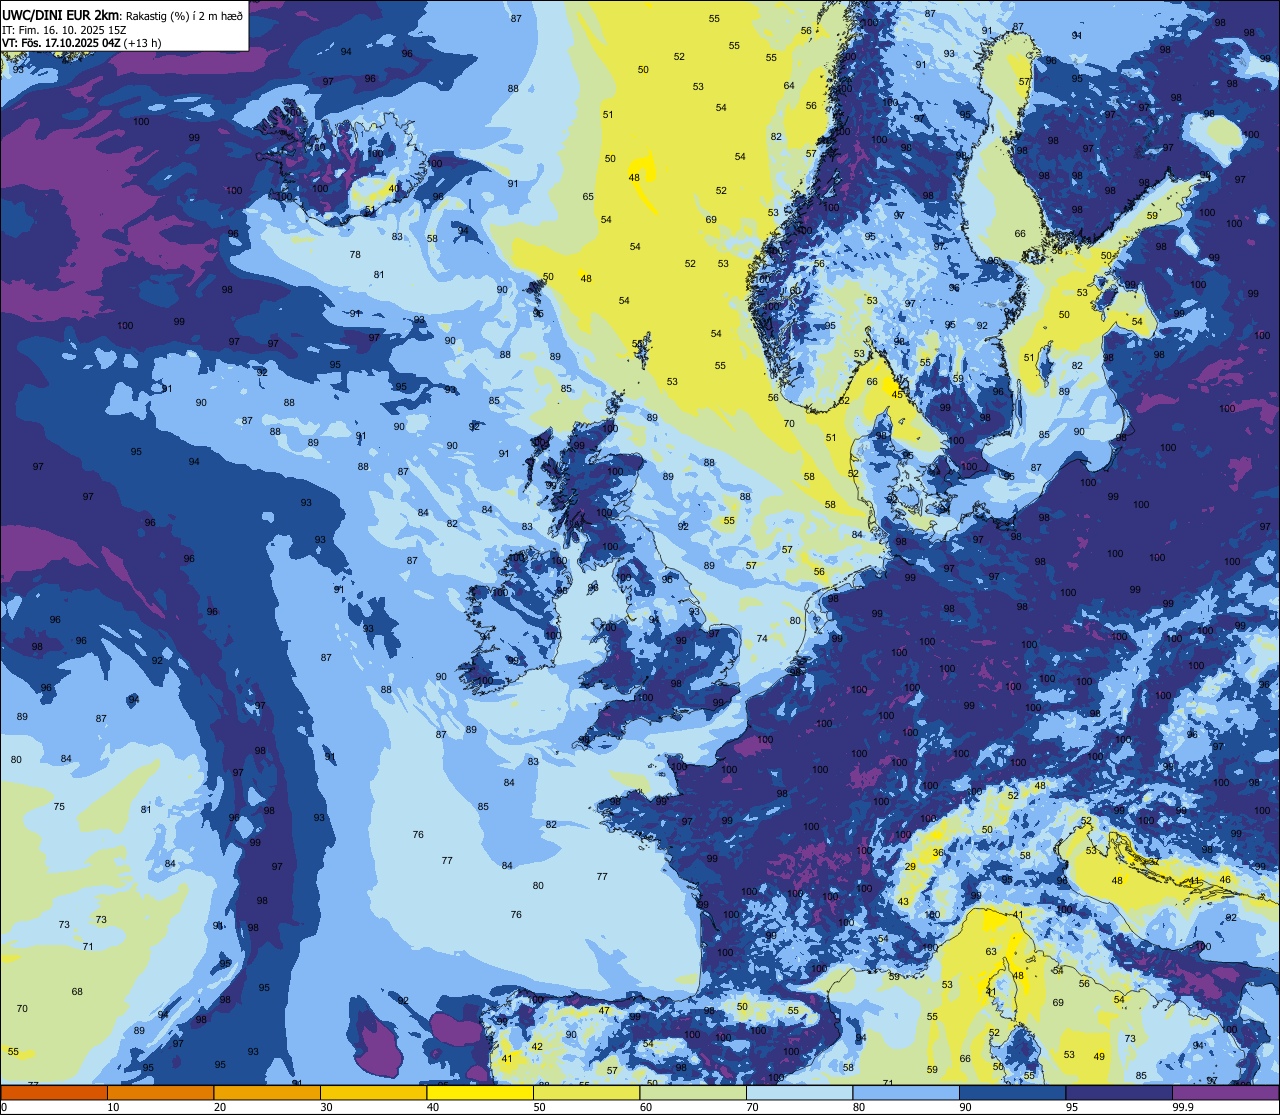Click the navy 95–99.9 legend swatch
The height and width of the screenshot is (1115, 1280).
[x=1119, y=1092]
